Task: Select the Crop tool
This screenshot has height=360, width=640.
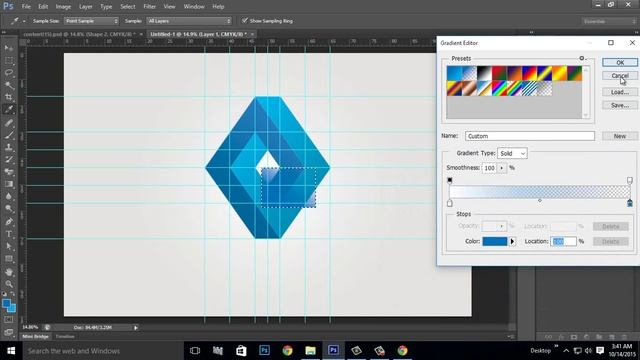Action: point(9,97)
